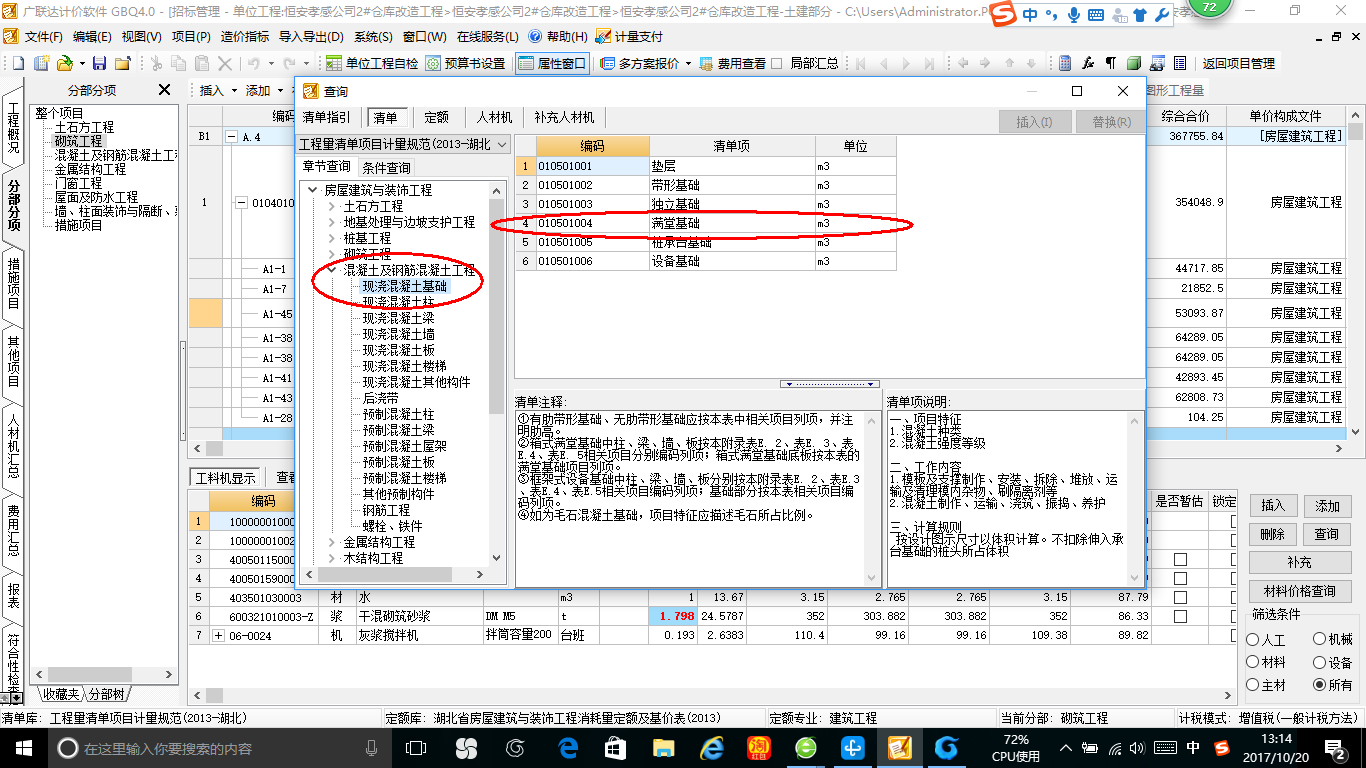This screenshot has width=1366, height=768.
Task: Select the 材料 filter radio button
Action: [x=1253, y=662]
